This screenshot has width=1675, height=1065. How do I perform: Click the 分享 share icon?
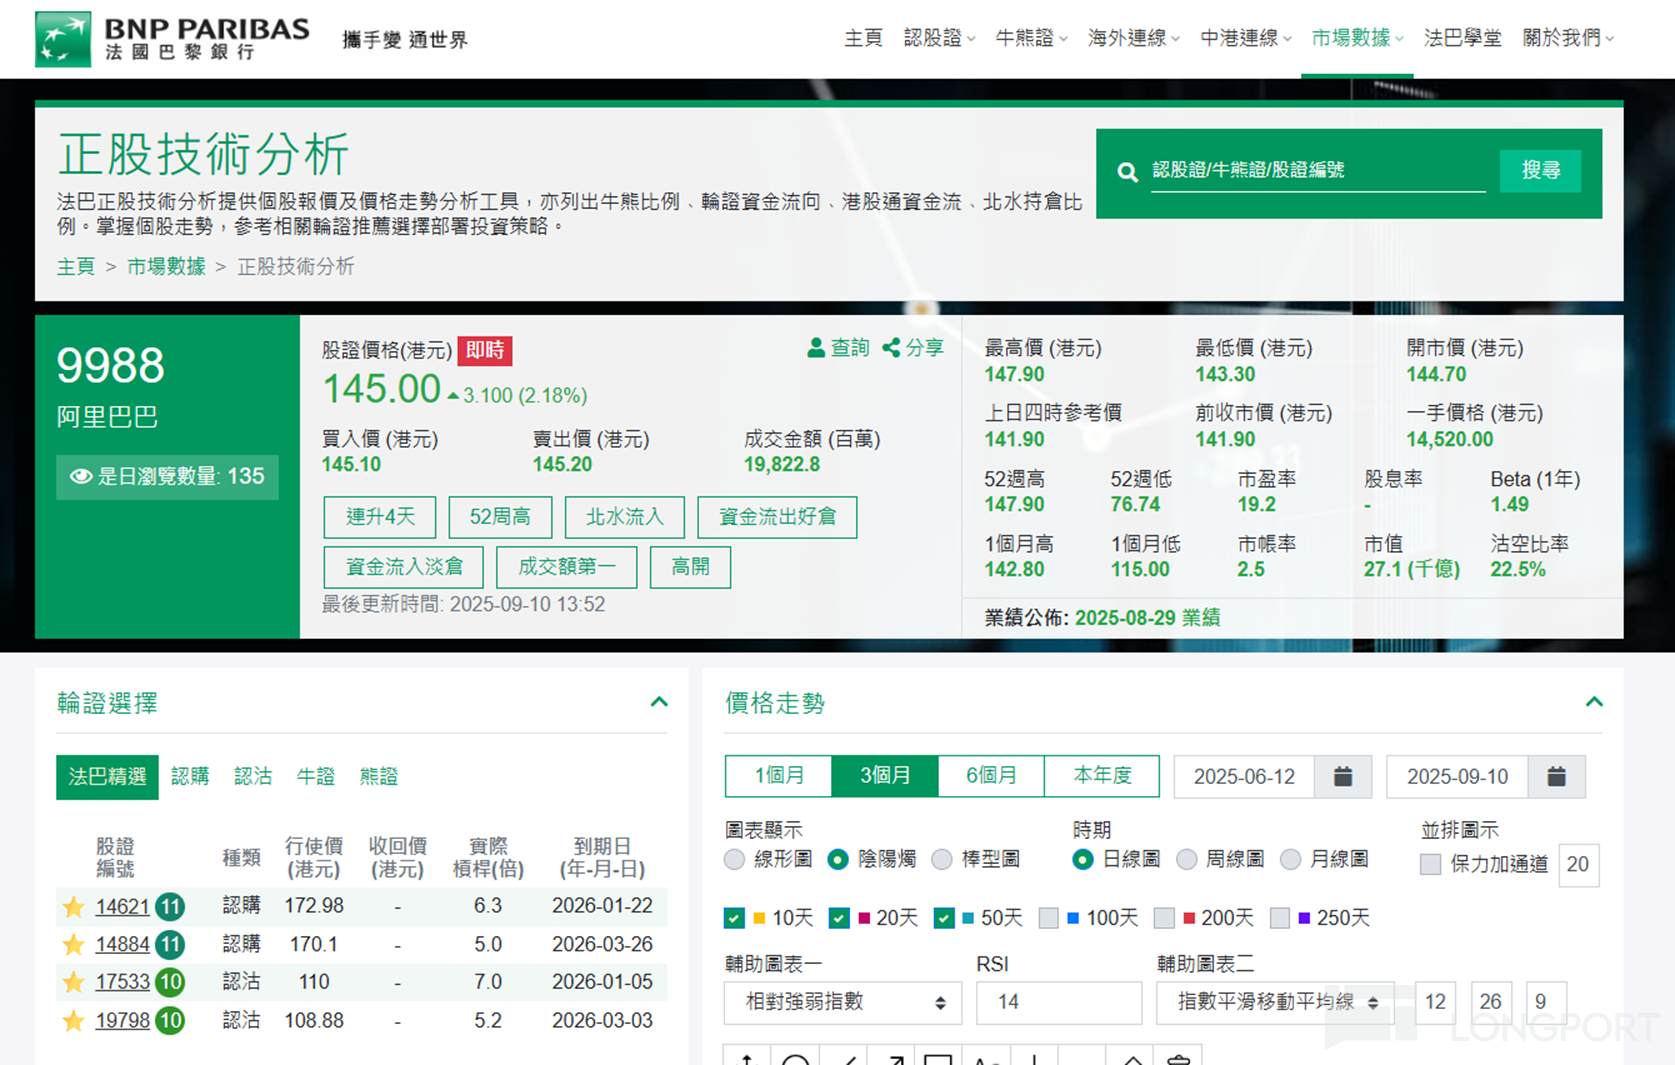pyautogui.click(x=891, y=348)
